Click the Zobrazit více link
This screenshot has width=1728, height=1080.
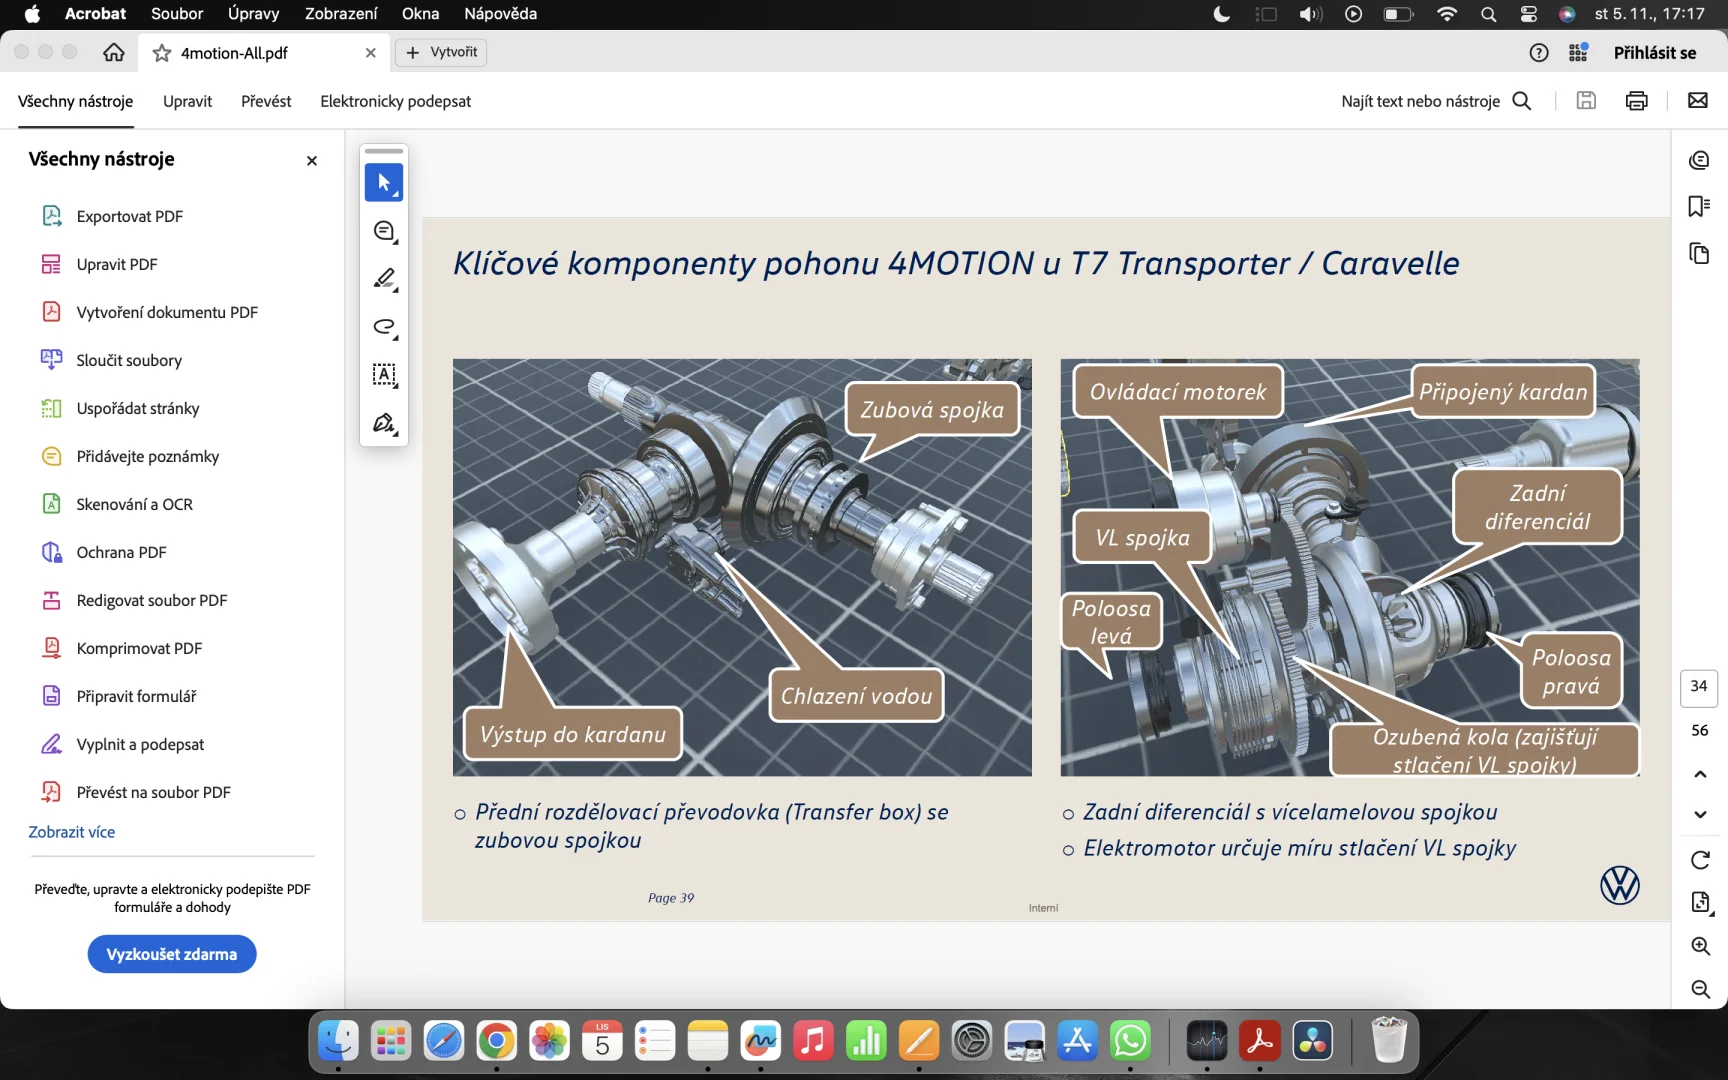point(72,832)
